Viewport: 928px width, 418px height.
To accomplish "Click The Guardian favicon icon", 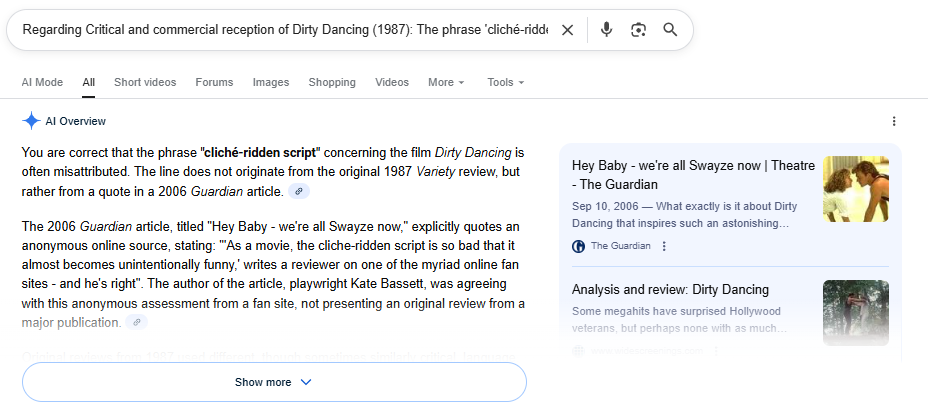I will (x=578, y=246).
